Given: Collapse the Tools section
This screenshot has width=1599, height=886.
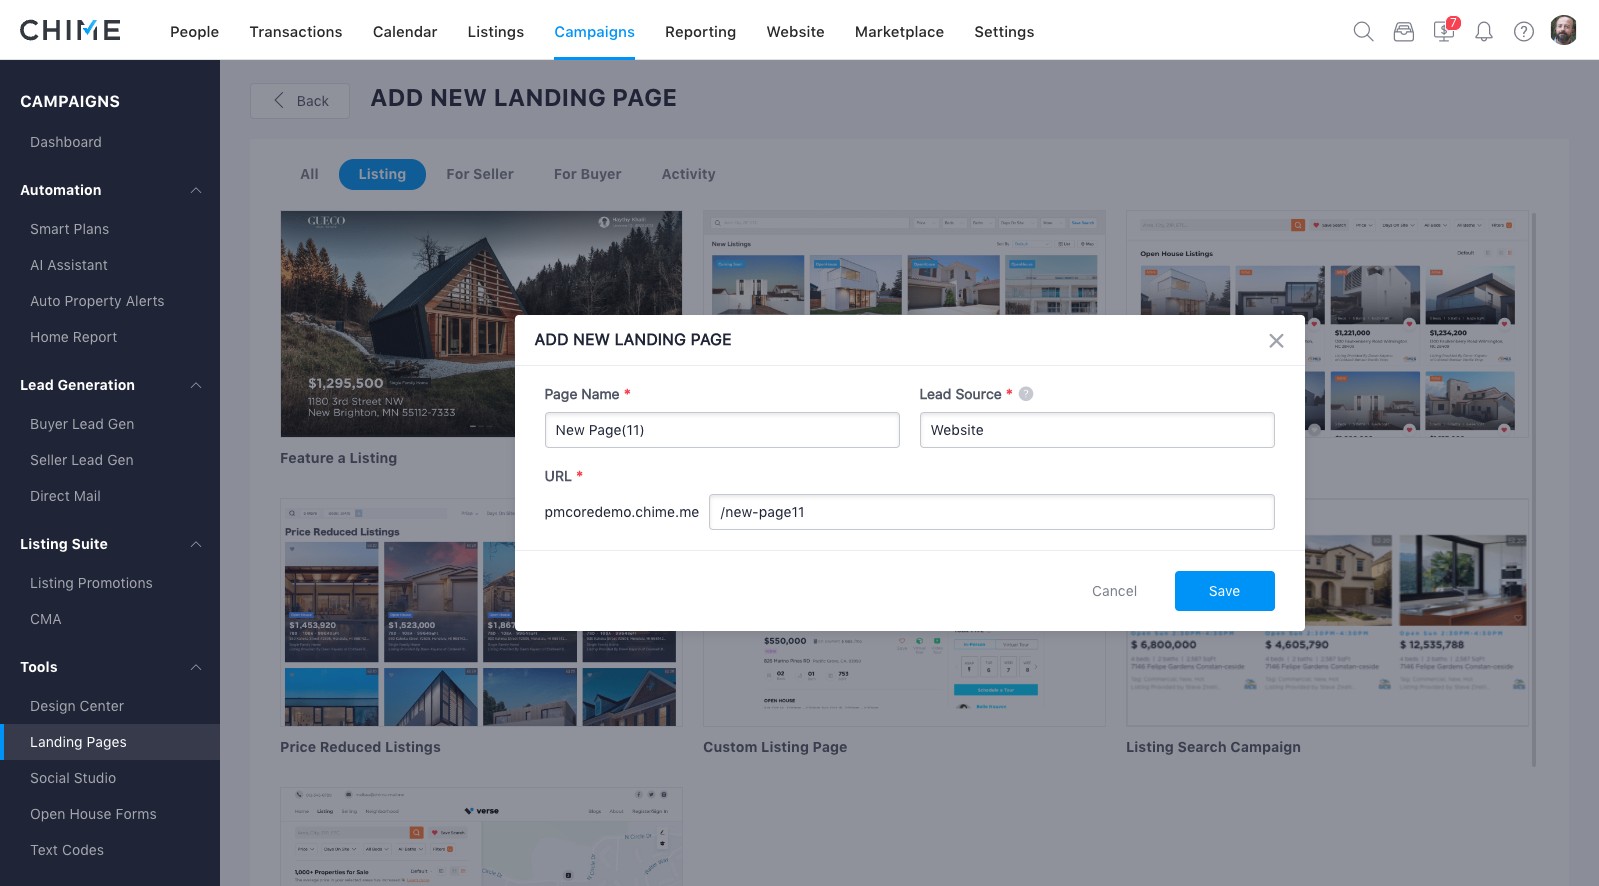Looking at the screenshot, I should [196, 667].
